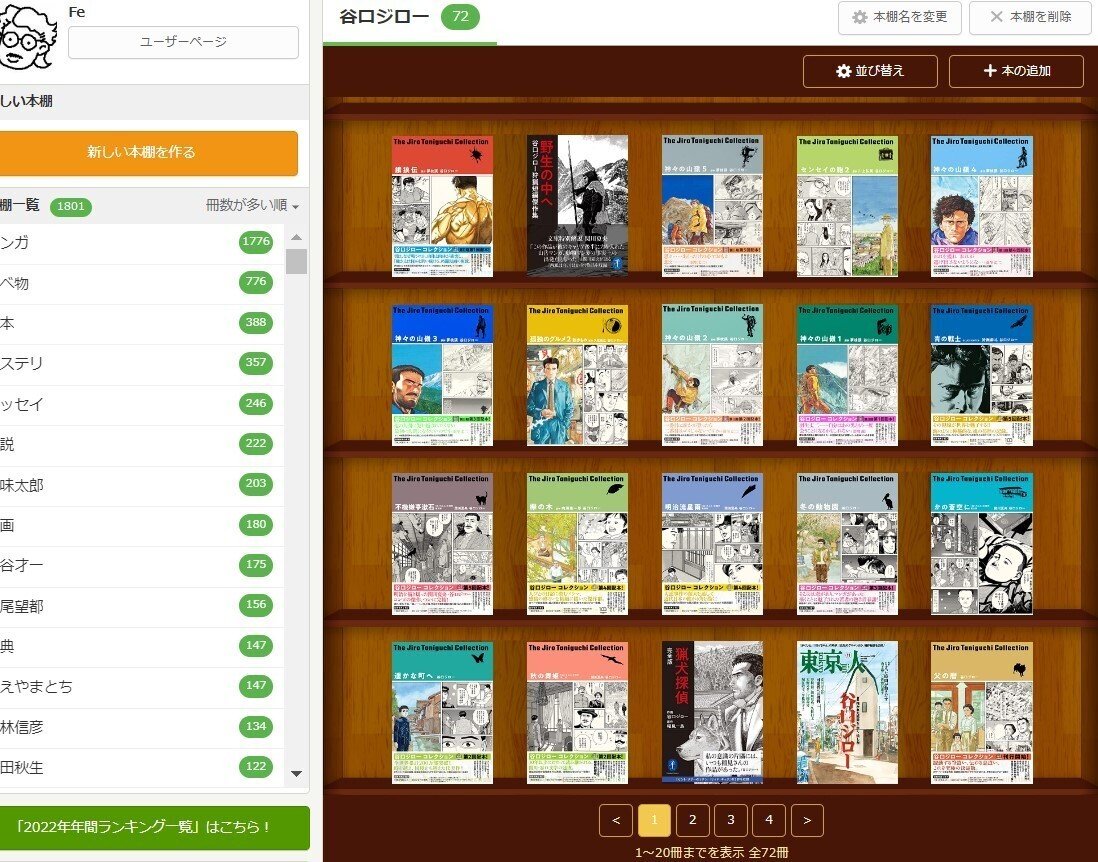Click 本棚を削除 delete shelf button

pyautogui.click(x=1030, y=18)
